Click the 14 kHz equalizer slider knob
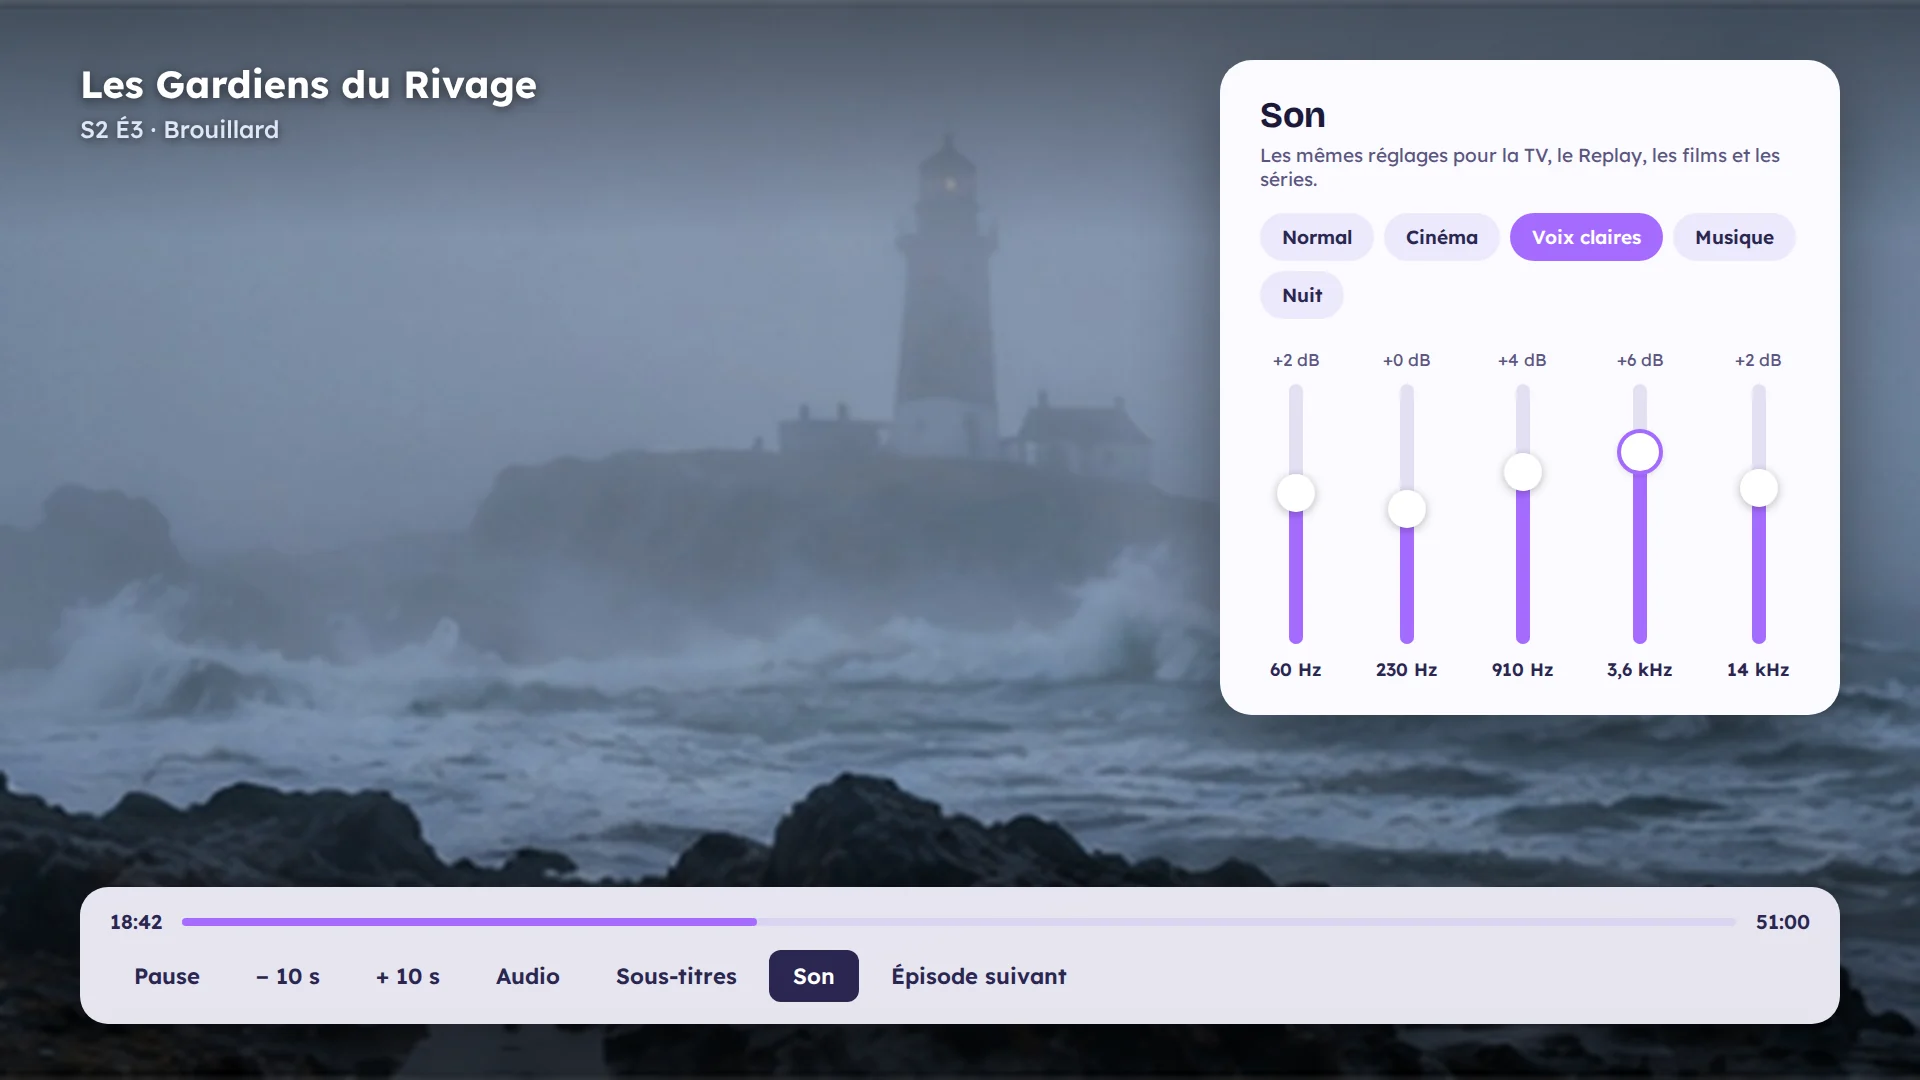 [1759, 488]
